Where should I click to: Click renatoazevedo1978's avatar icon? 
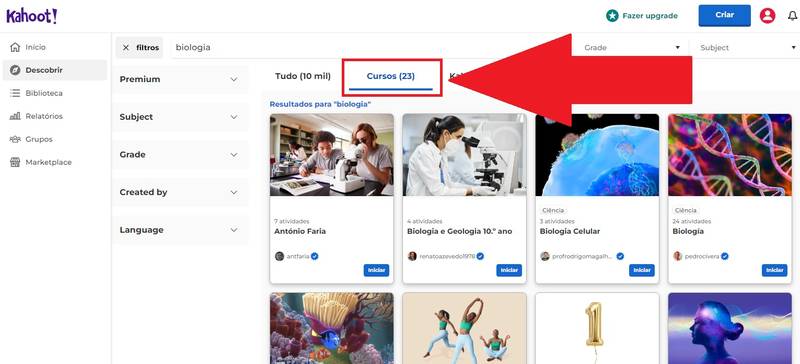click(412, 256)
